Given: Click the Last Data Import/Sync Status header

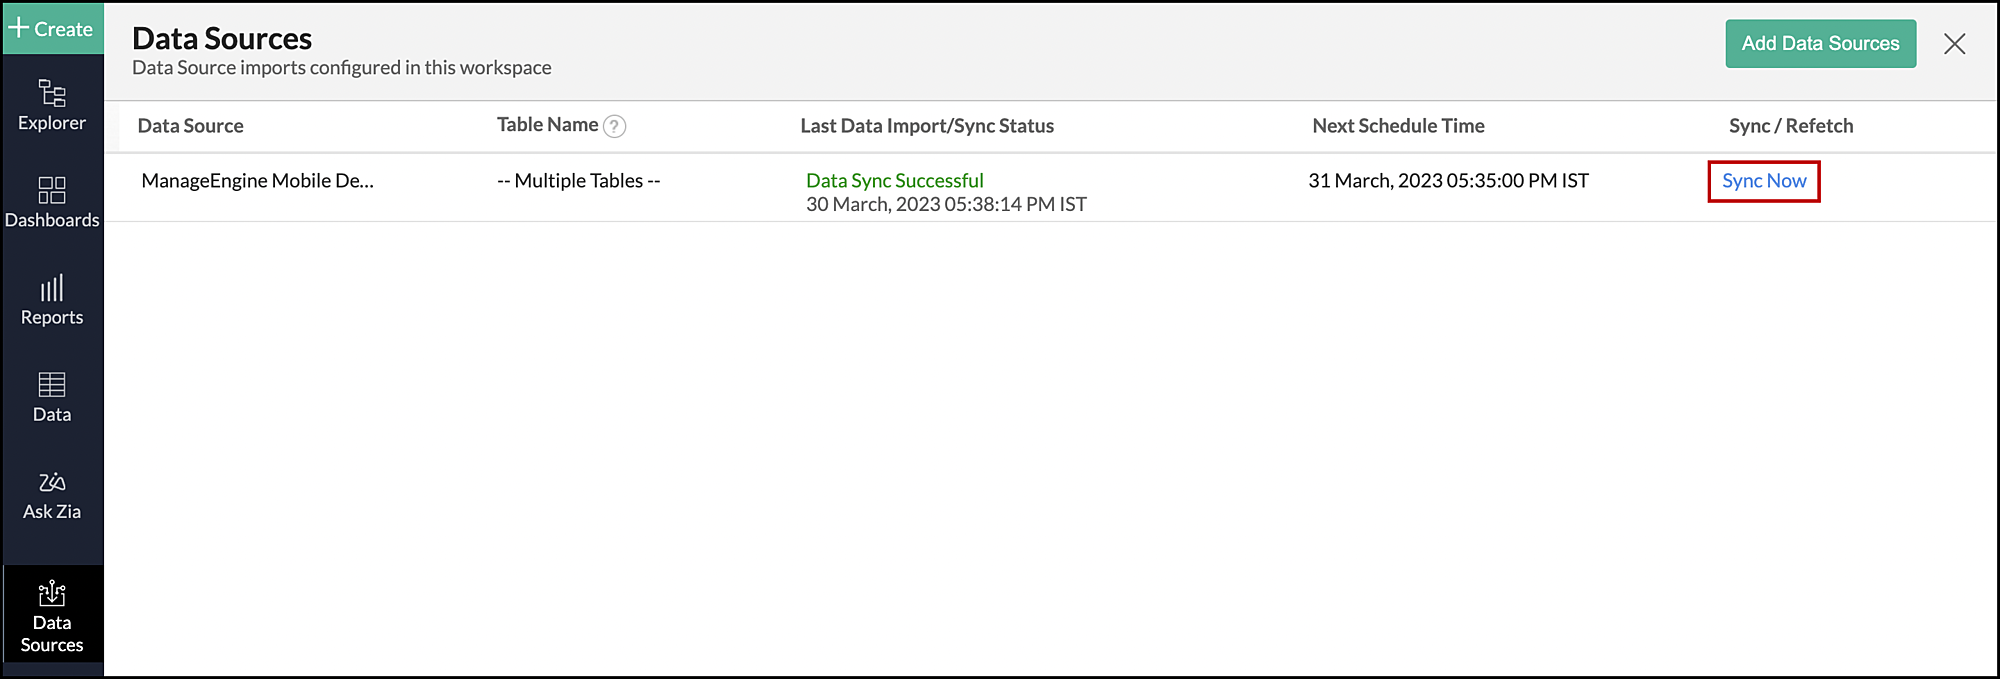Looking at the screenshot, I should point(926,126).
